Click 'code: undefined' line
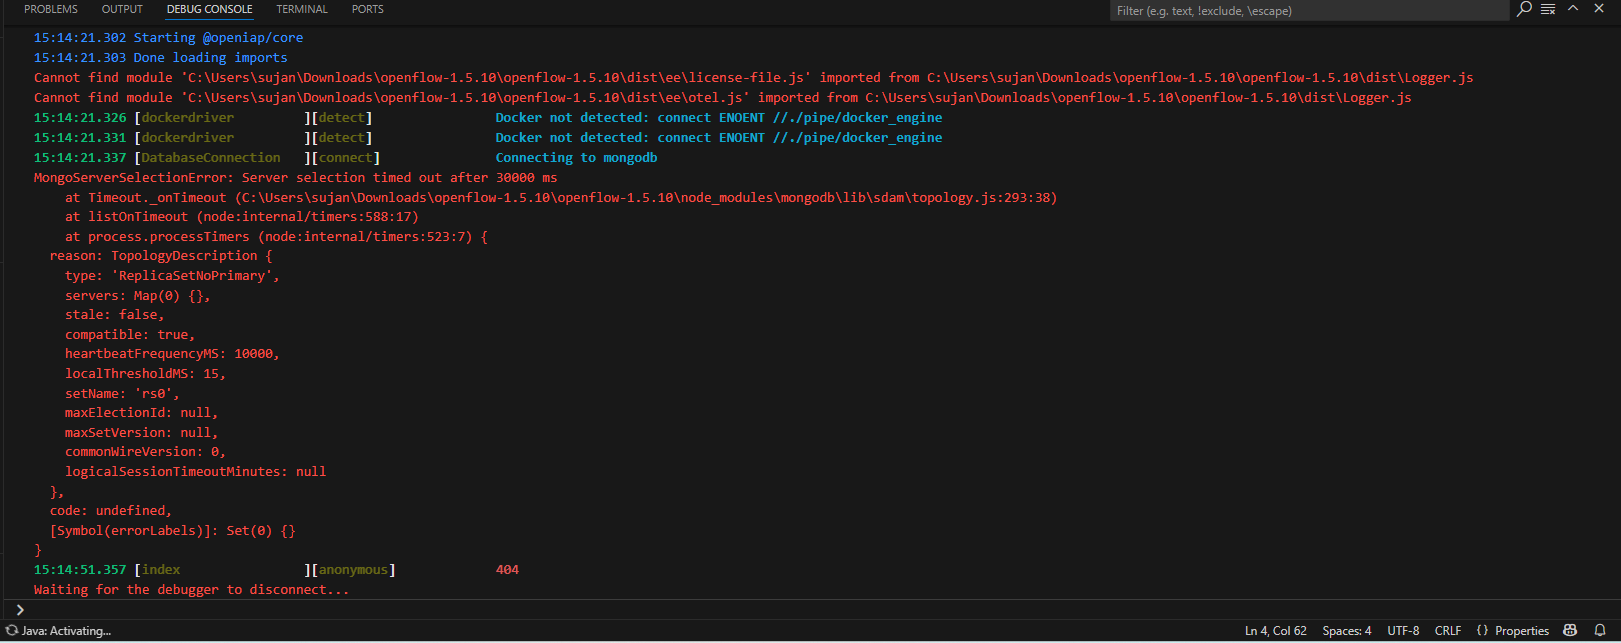 coord(111,511)
